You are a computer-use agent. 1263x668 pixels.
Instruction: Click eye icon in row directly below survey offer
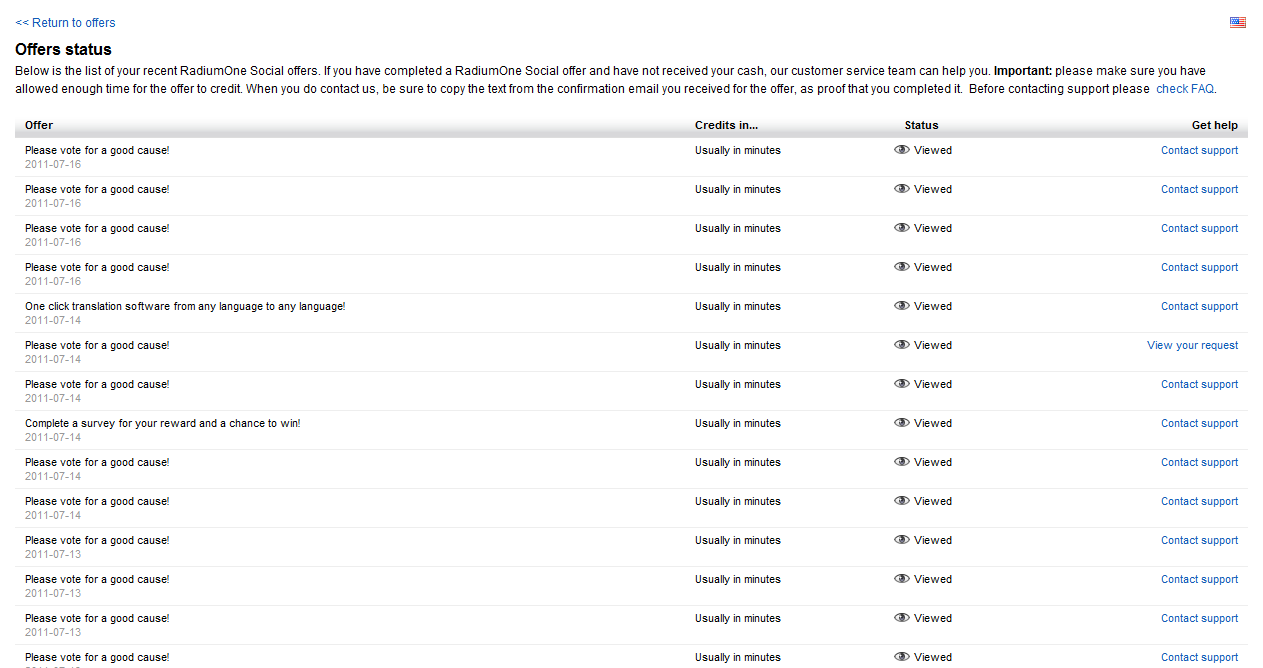click(x=901, y=462)
